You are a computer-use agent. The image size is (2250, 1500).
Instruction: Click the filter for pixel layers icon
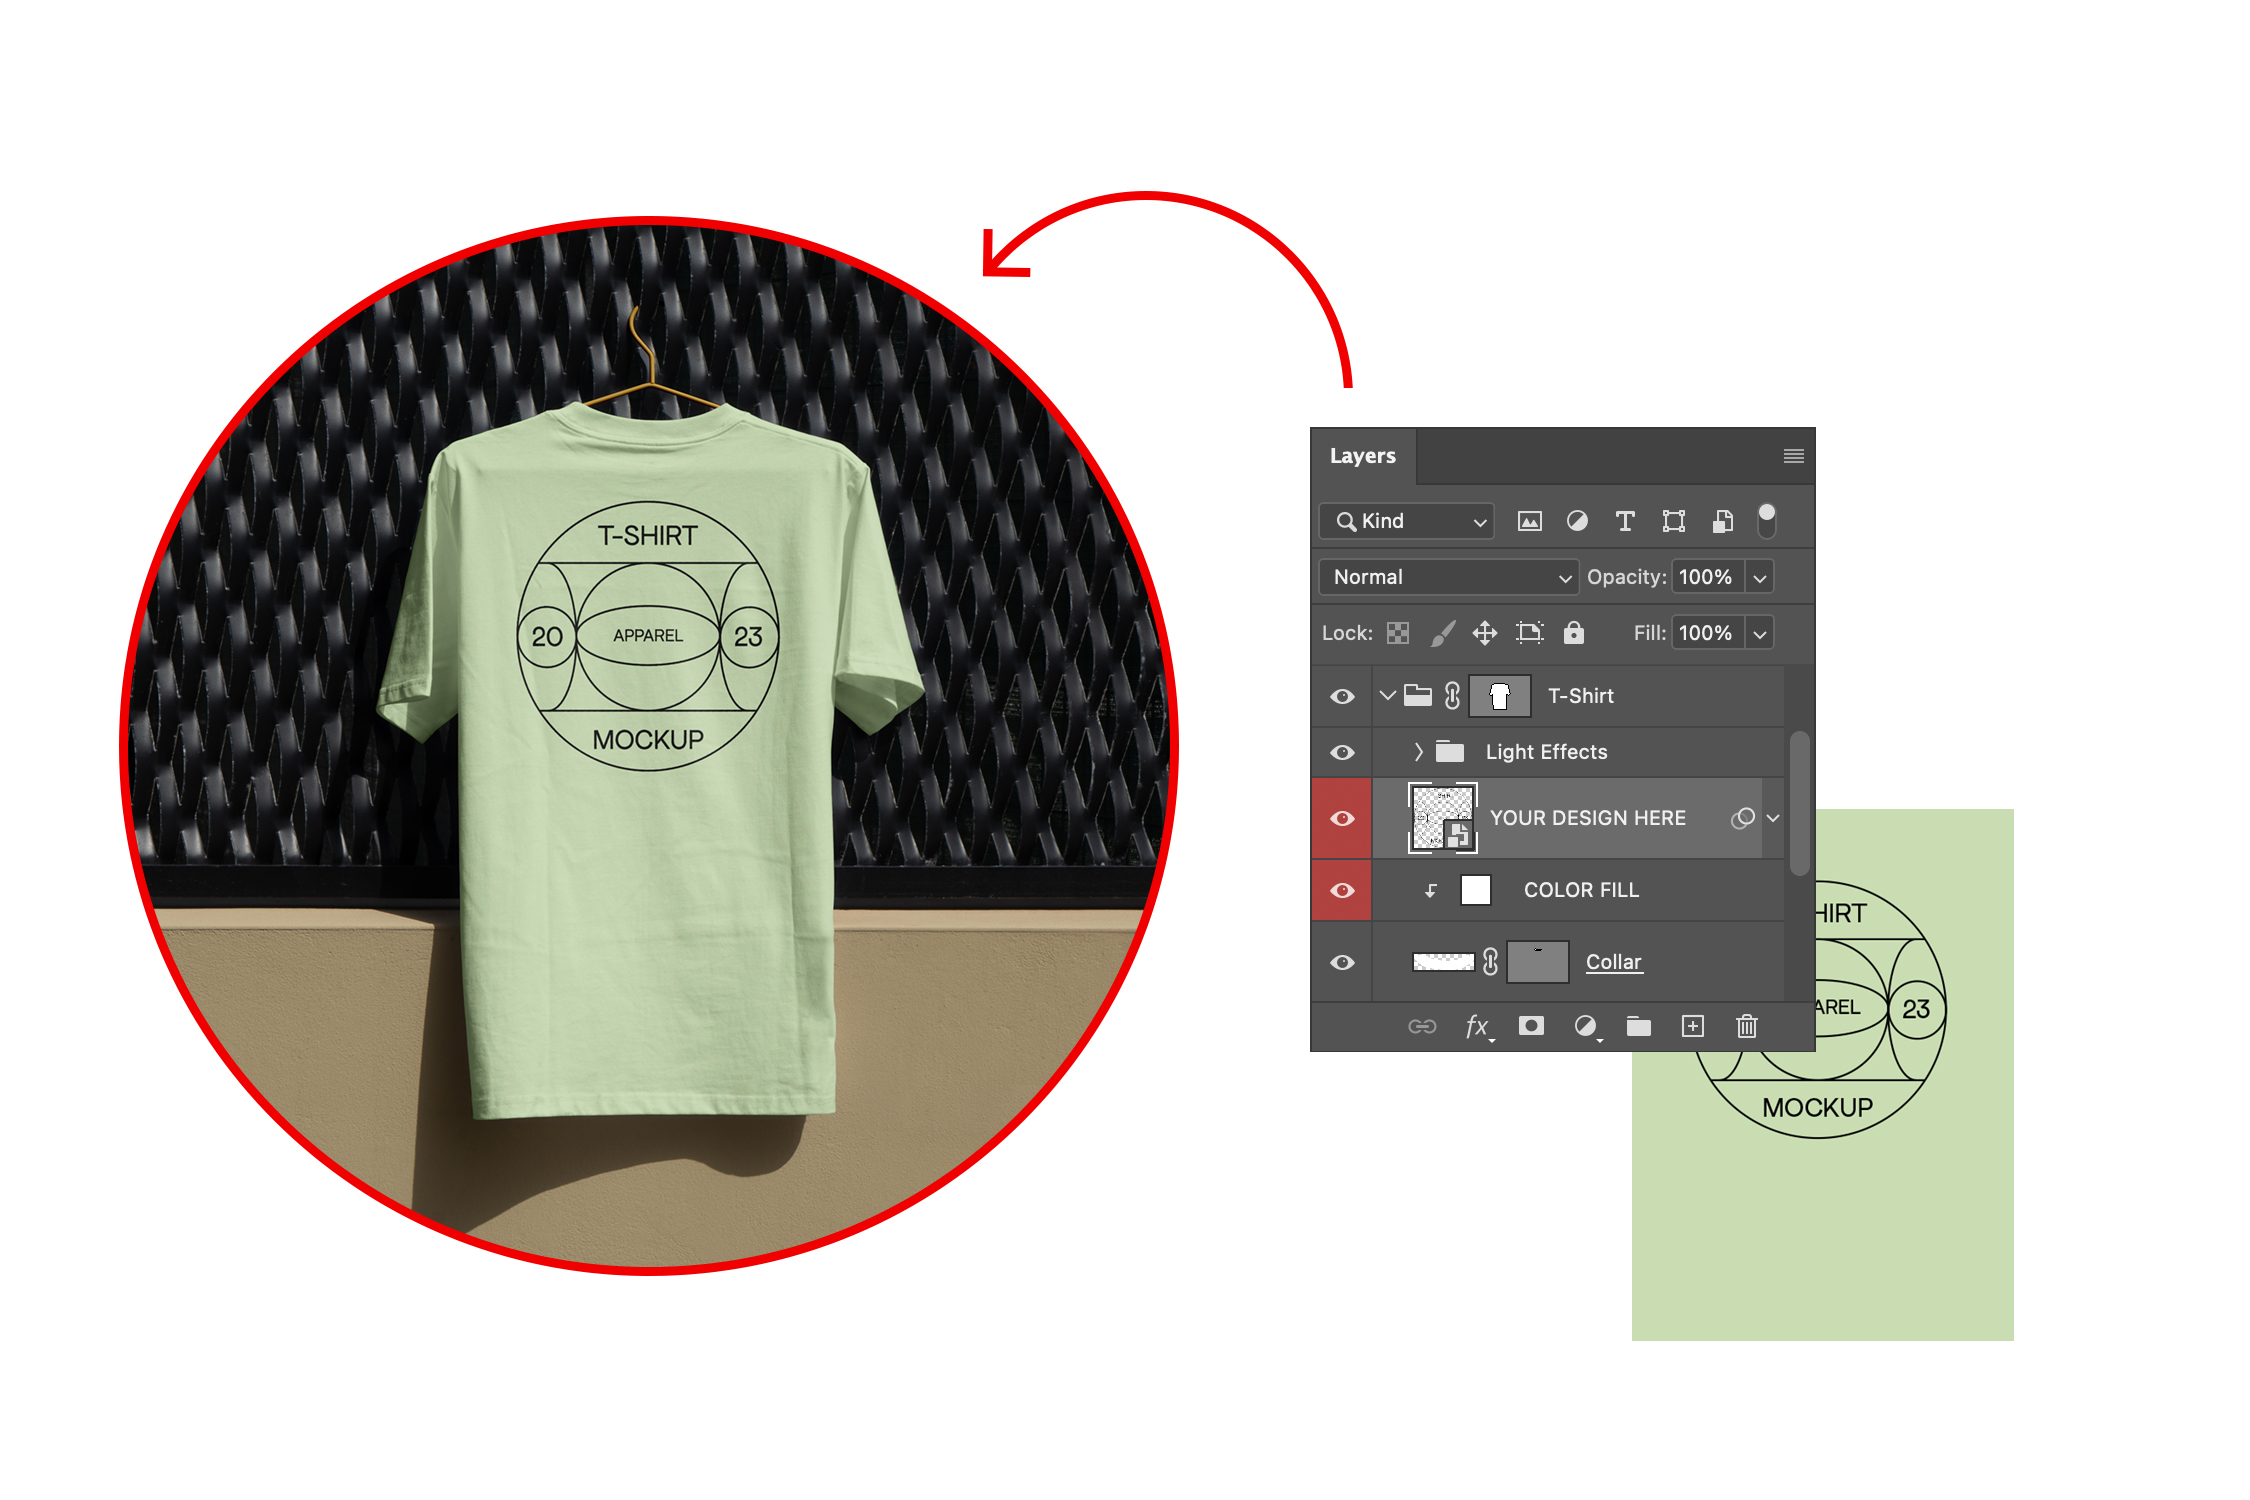pyautogui.click(x=1529, y=521)
